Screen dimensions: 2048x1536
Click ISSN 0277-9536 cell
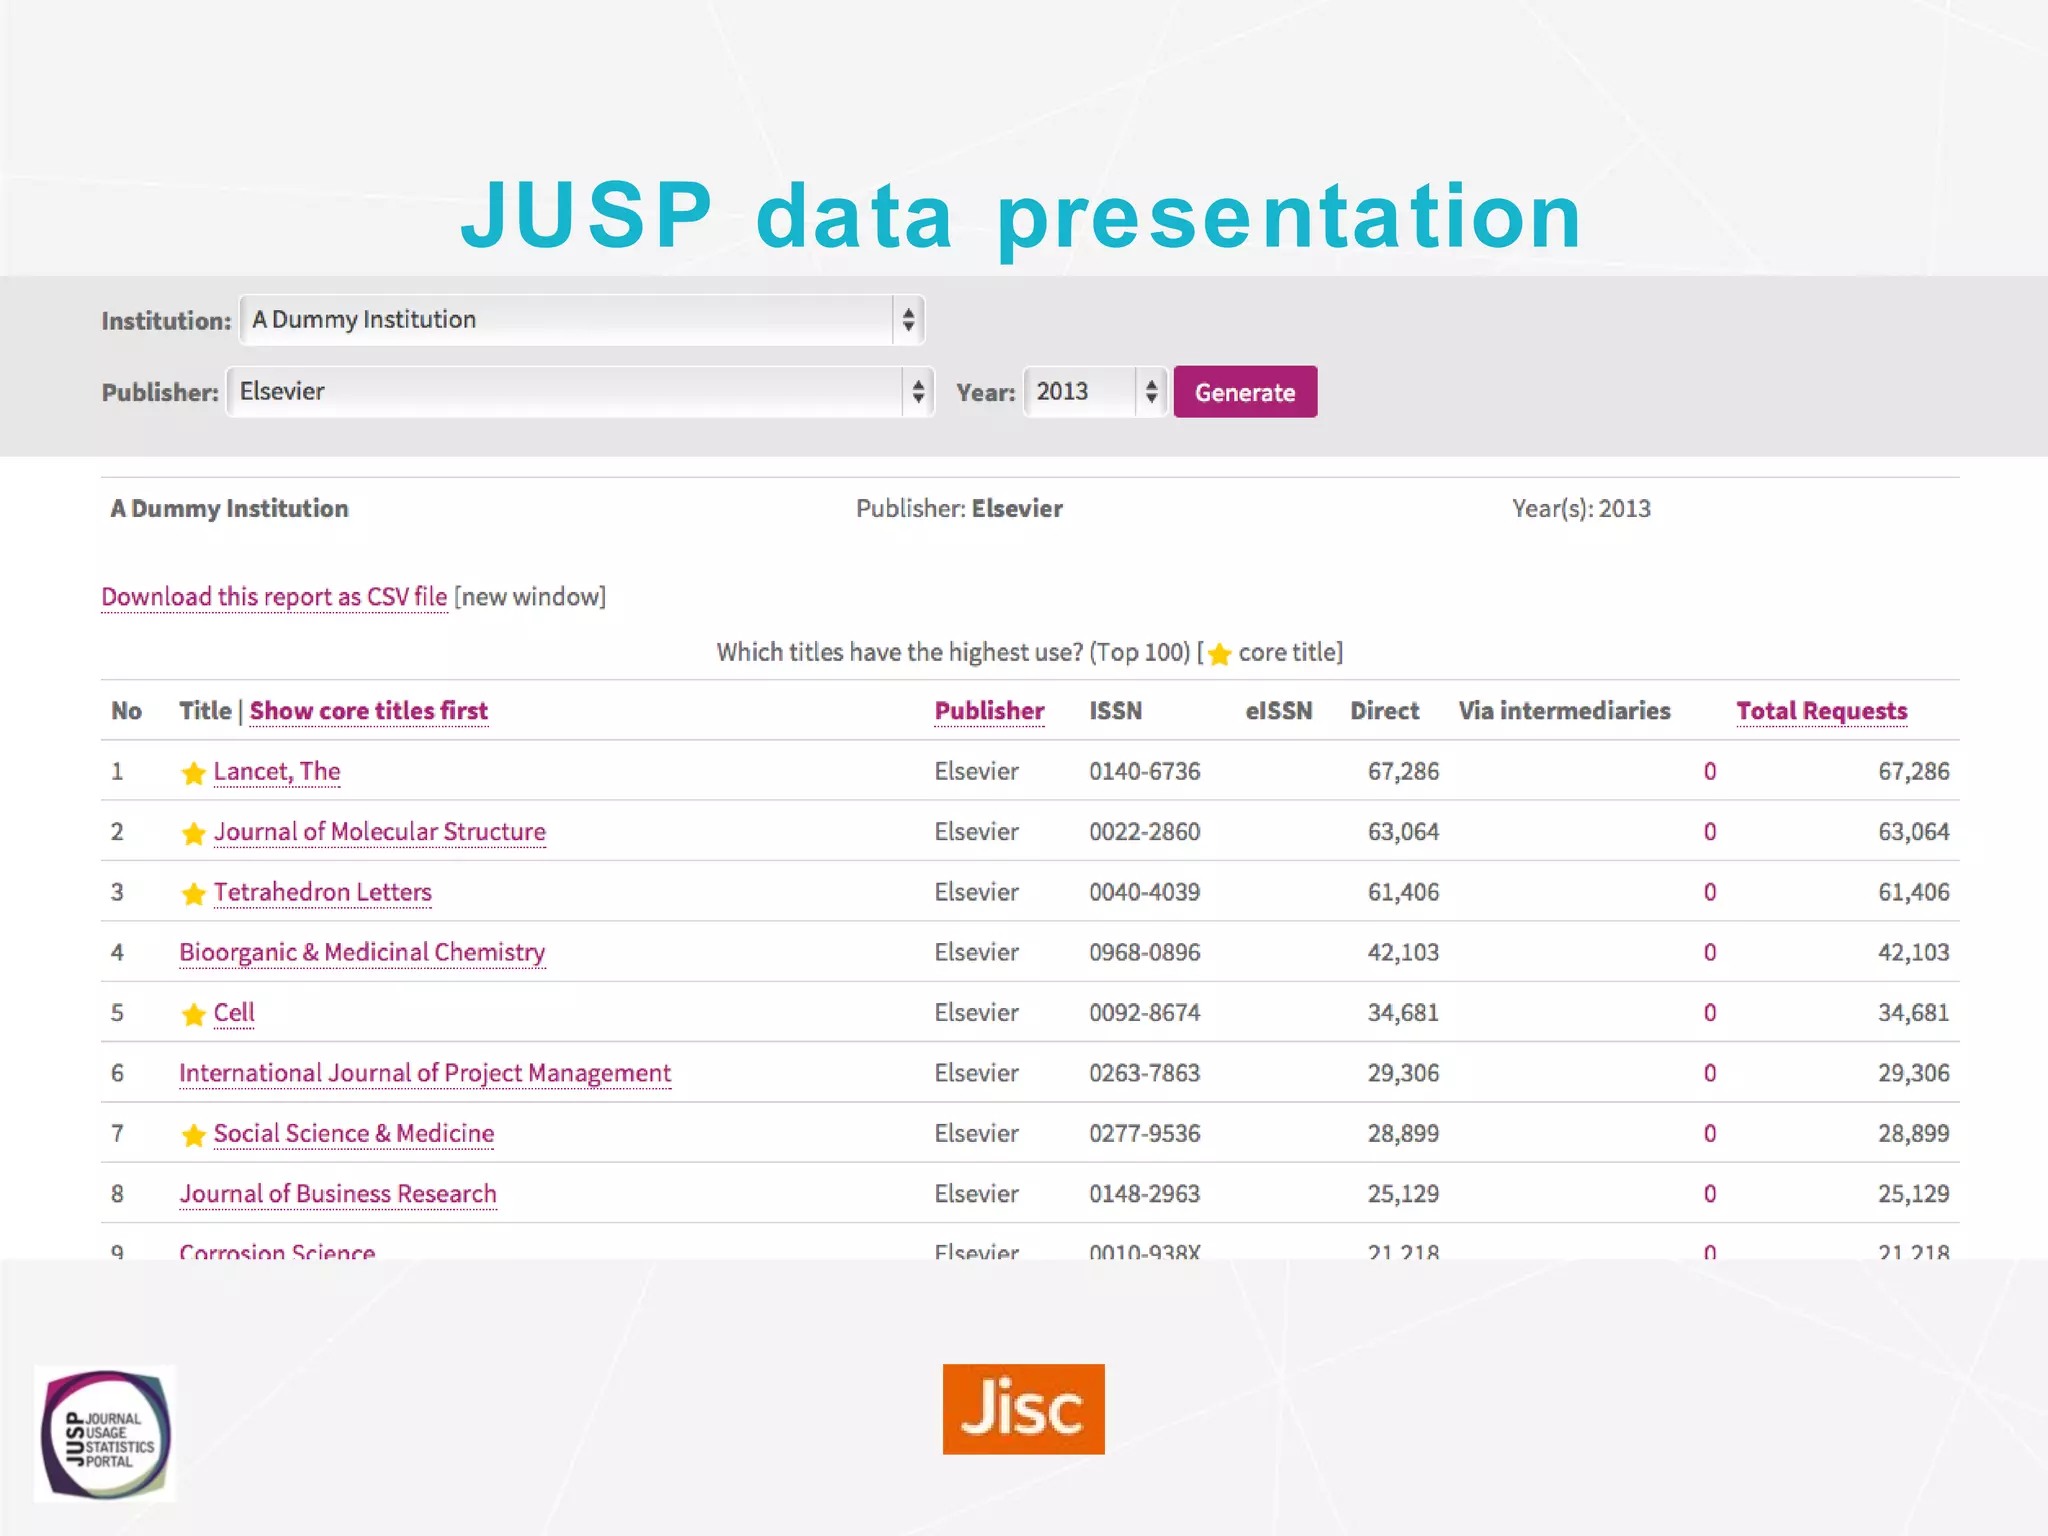pyautogui.click(x=1145, y=1134)
